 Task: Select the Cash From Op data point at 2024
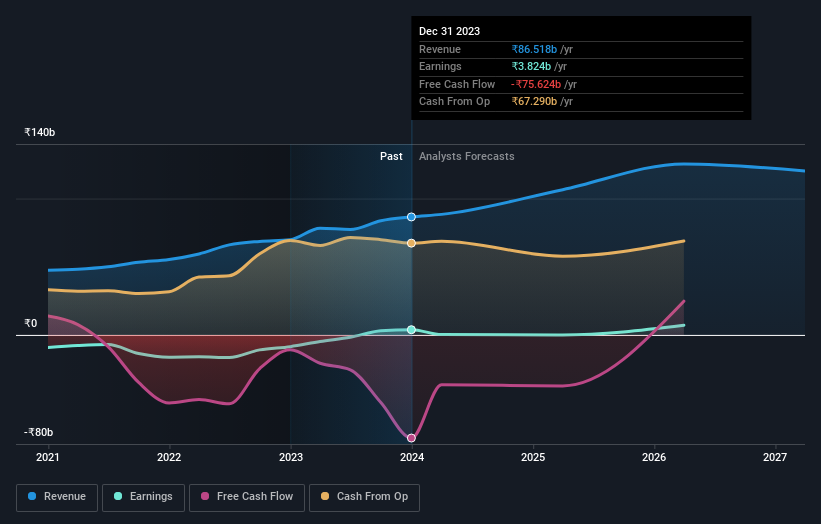412,243
